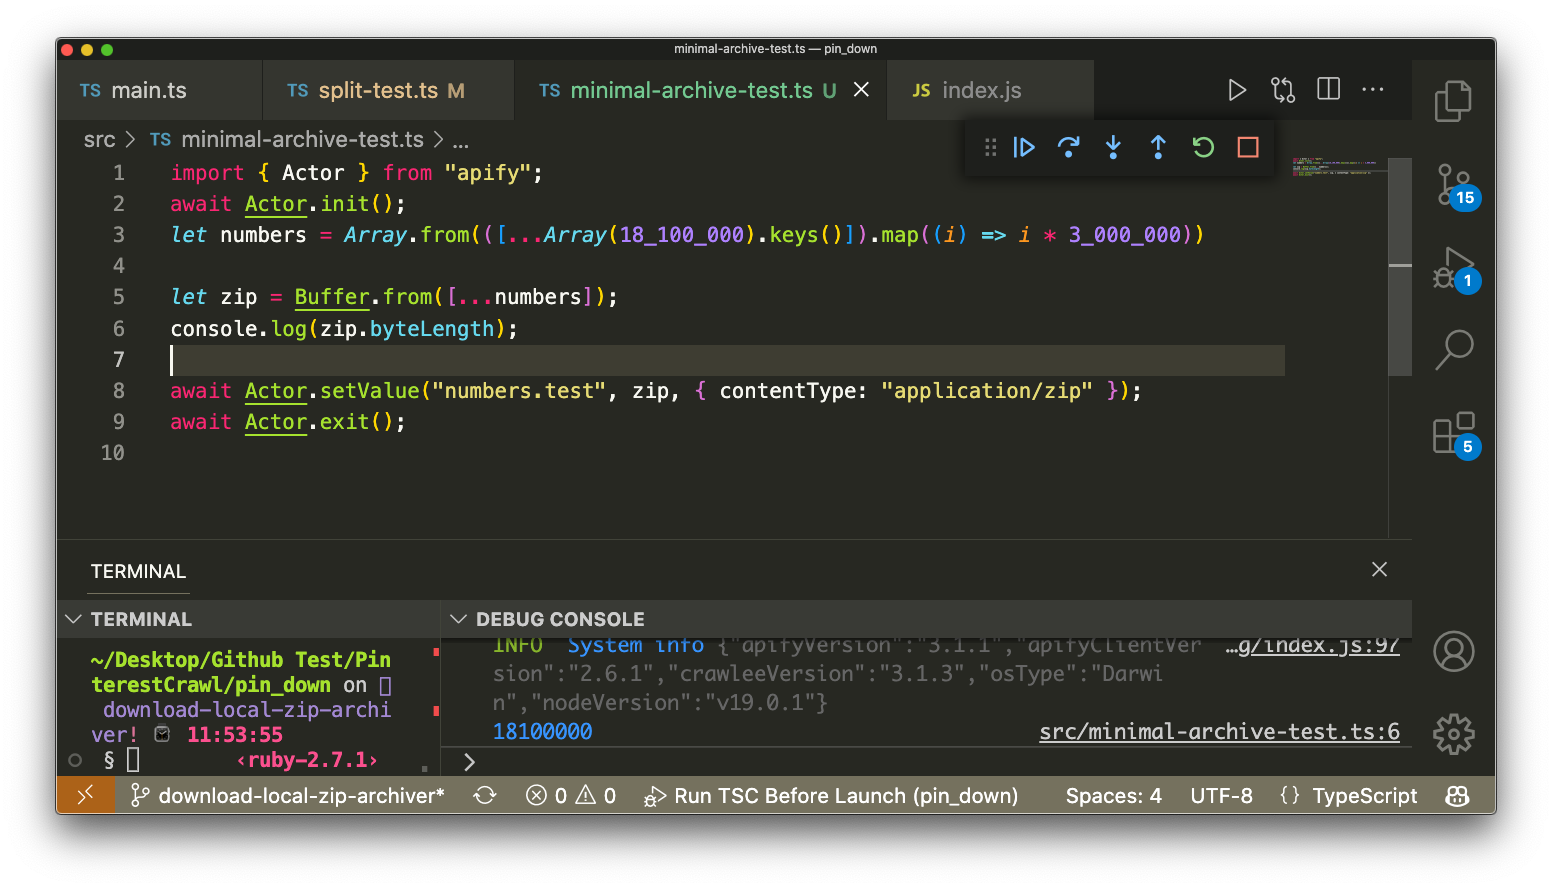Image resolution: width=1552 pixels, height=888 pixels.
Task: Open src/minimal-archive-test.ts:6 source link
Action: 1219,732
